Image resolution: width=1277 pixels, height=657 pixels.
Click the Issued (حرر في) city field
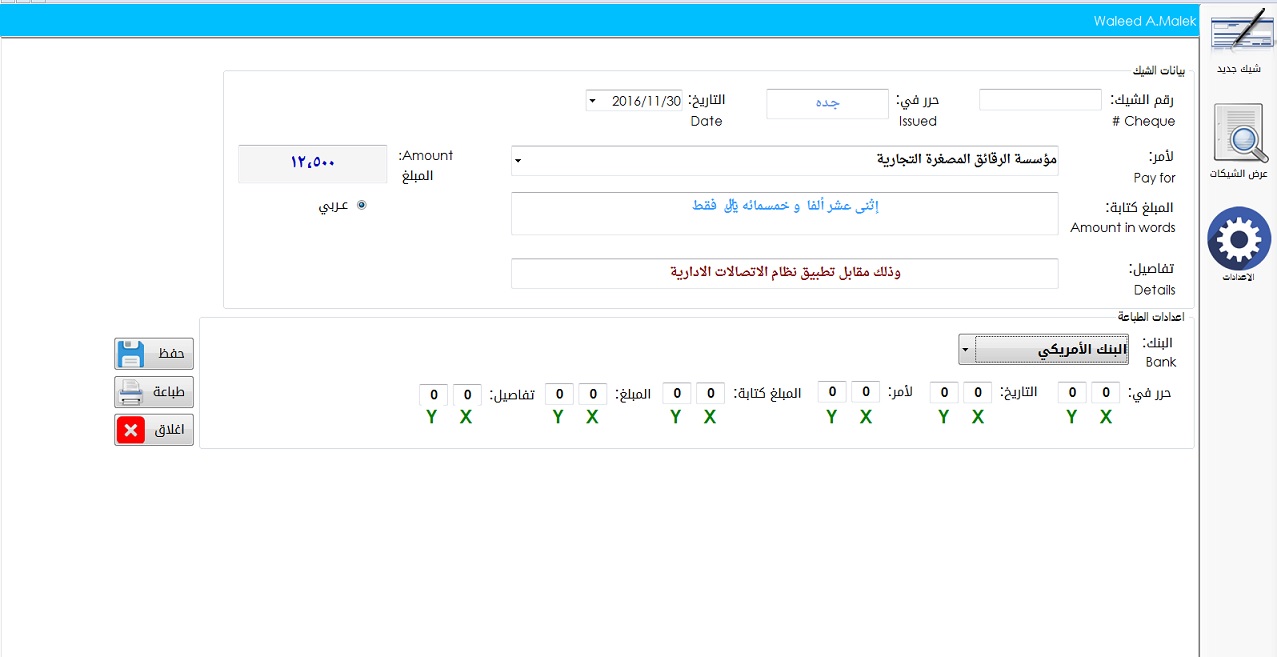click(x=827, y=103)
